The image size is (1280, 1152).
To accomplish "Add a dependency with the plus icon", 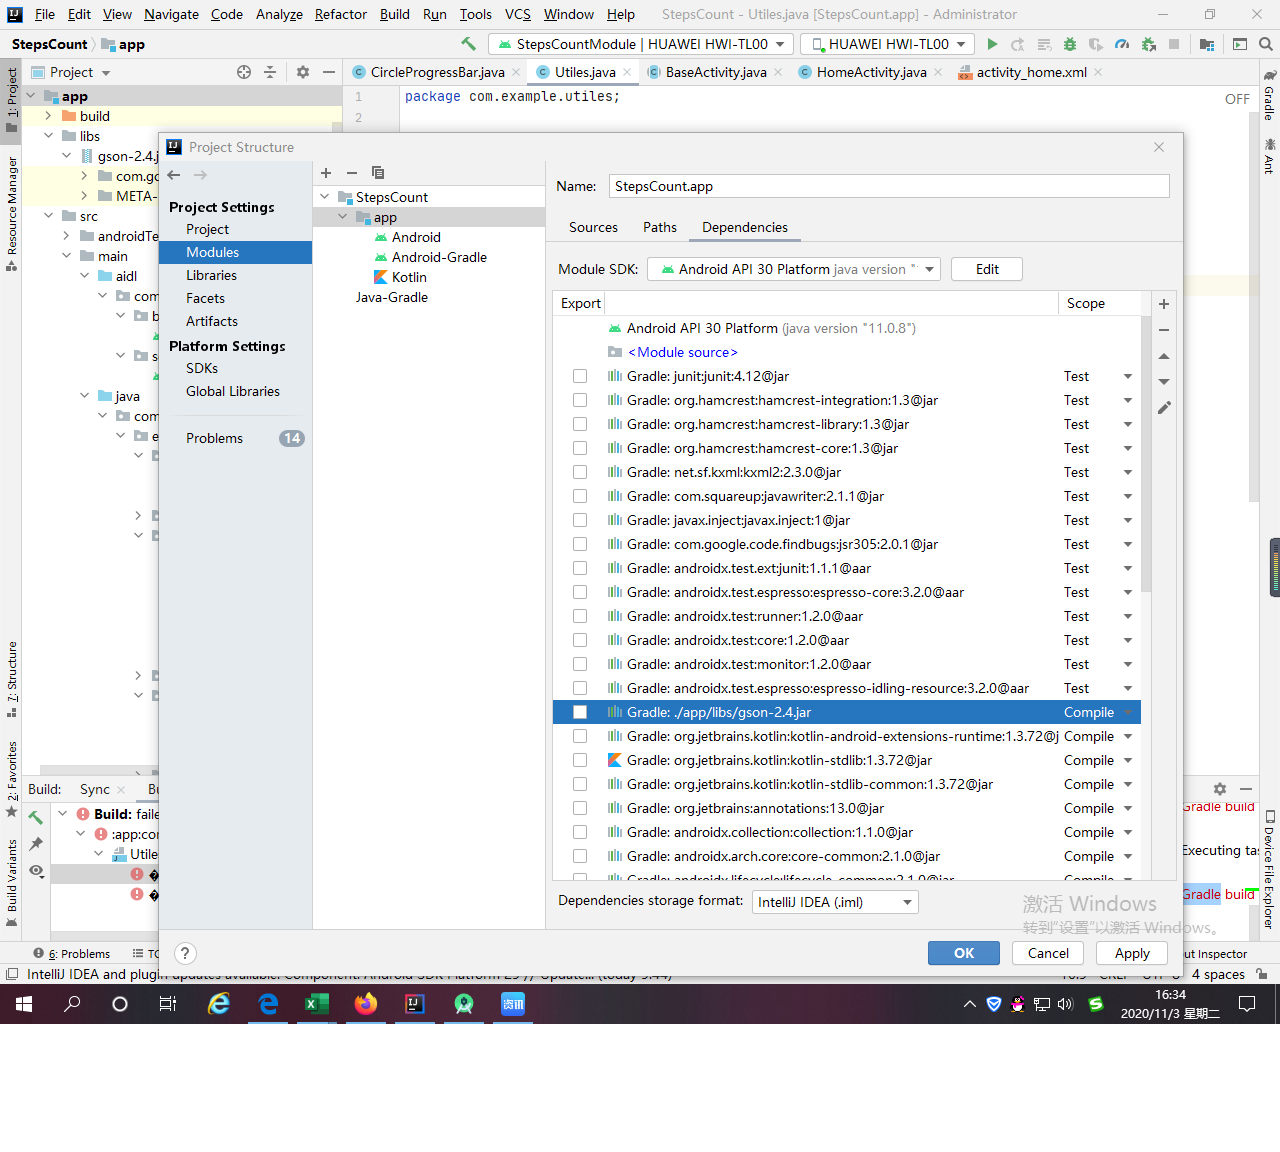I will (x=1164, y=304).
